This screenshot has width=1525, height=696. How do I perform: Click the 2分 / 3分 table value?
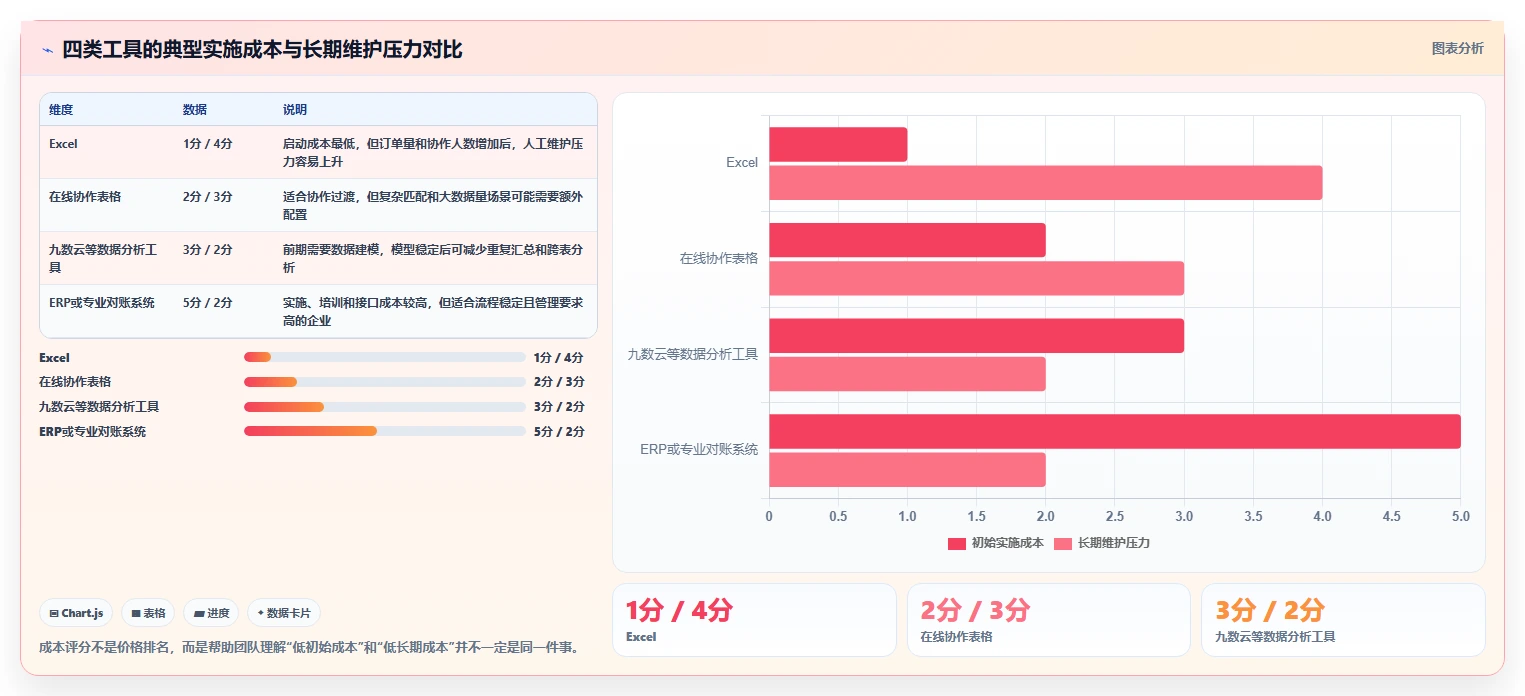(208, 197)
